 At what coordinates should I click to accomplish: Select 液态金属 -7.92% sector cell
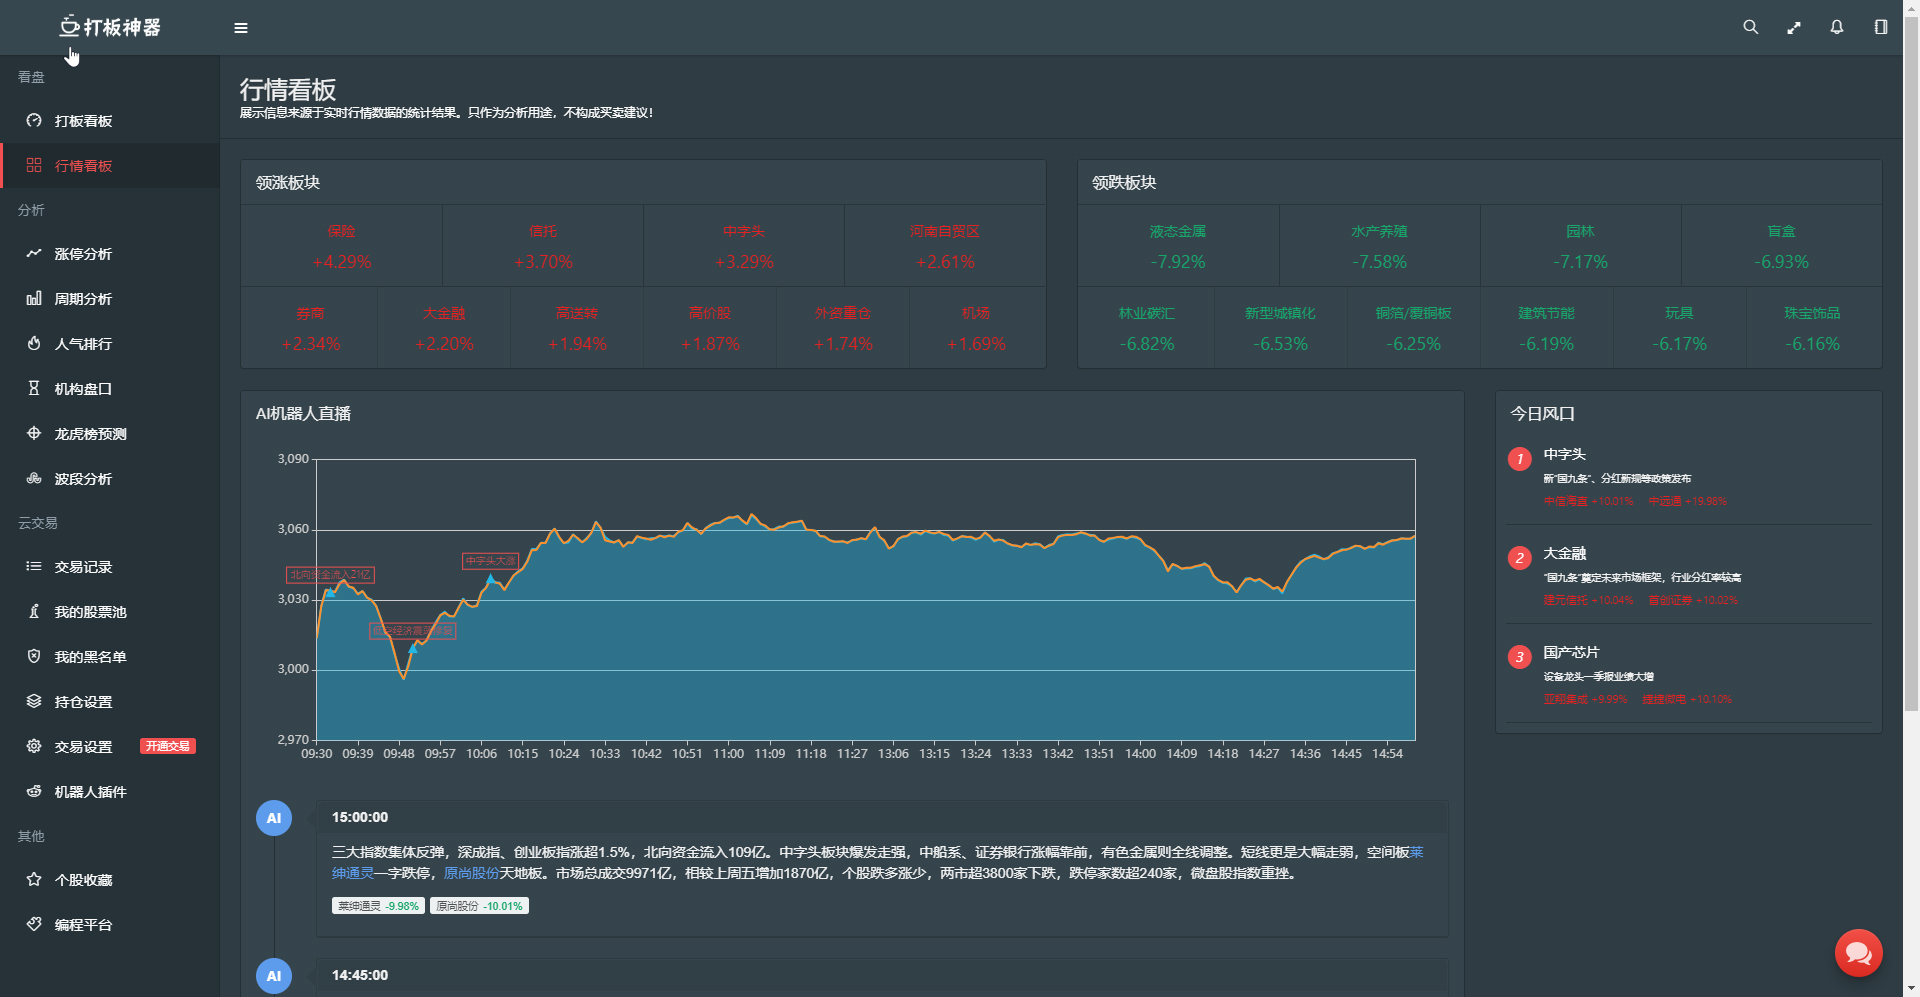pos(1178,246)
